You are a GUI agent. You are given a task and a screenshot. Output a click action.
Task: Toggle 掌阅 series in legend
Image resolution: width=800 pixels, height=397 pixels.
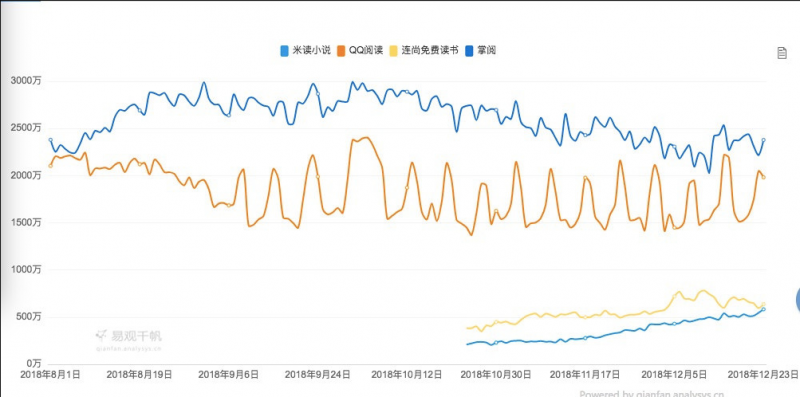[481, 50]
